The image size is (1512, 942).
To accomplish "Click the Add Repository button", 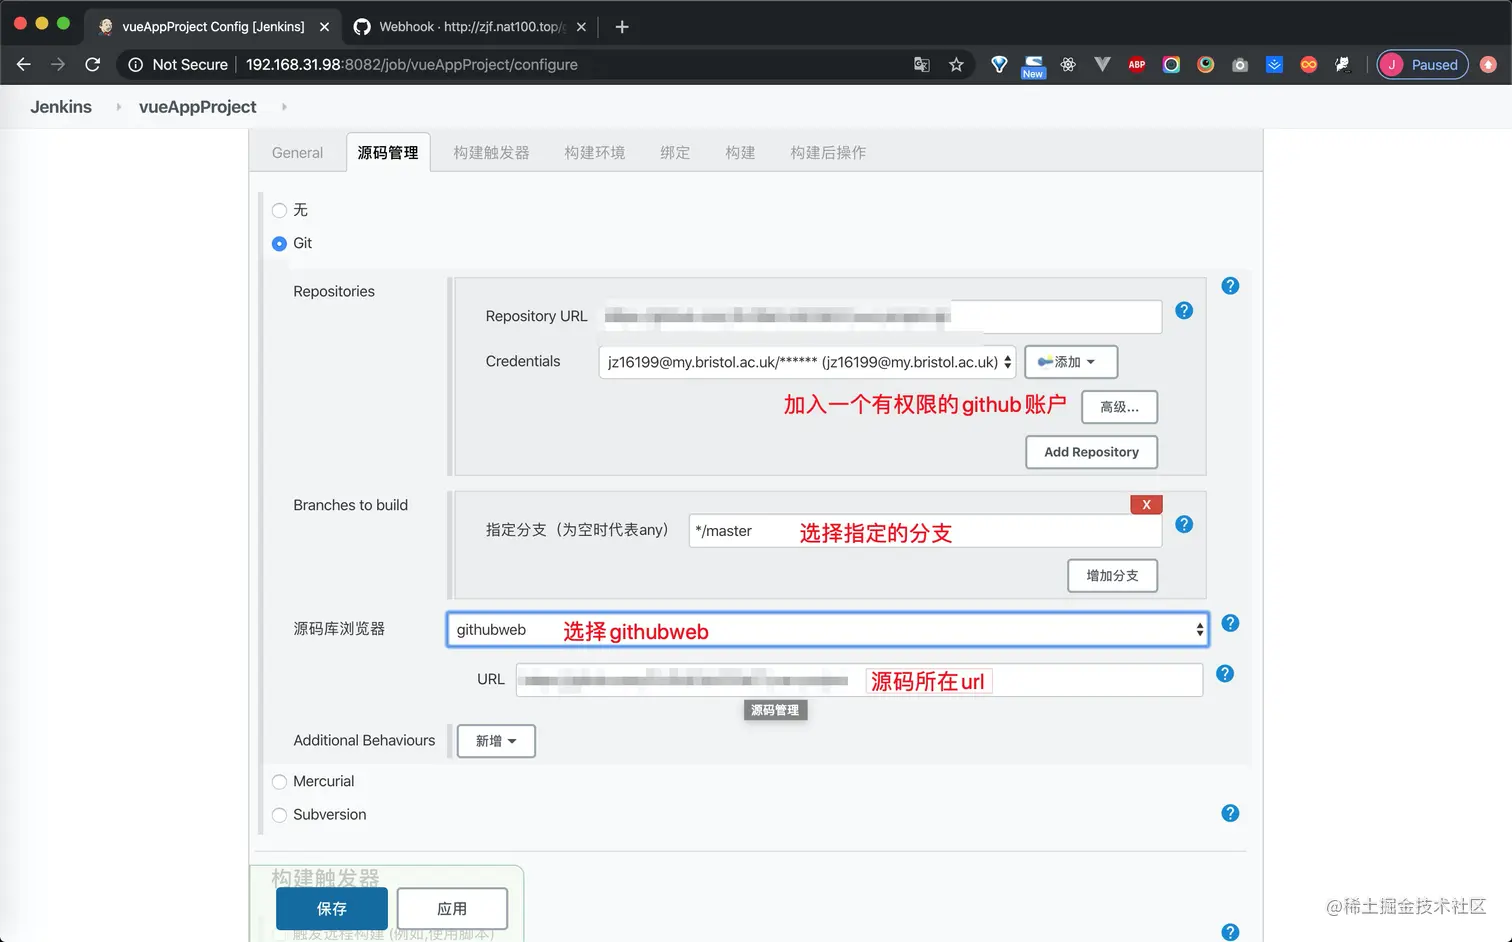I will click(x=1091, y=452).
